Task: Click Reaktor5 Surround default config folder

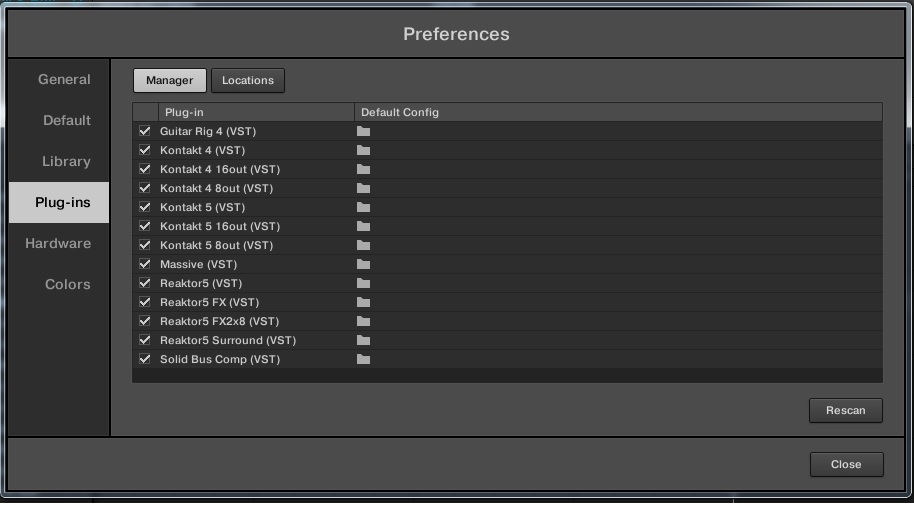Action: point(363,340)
